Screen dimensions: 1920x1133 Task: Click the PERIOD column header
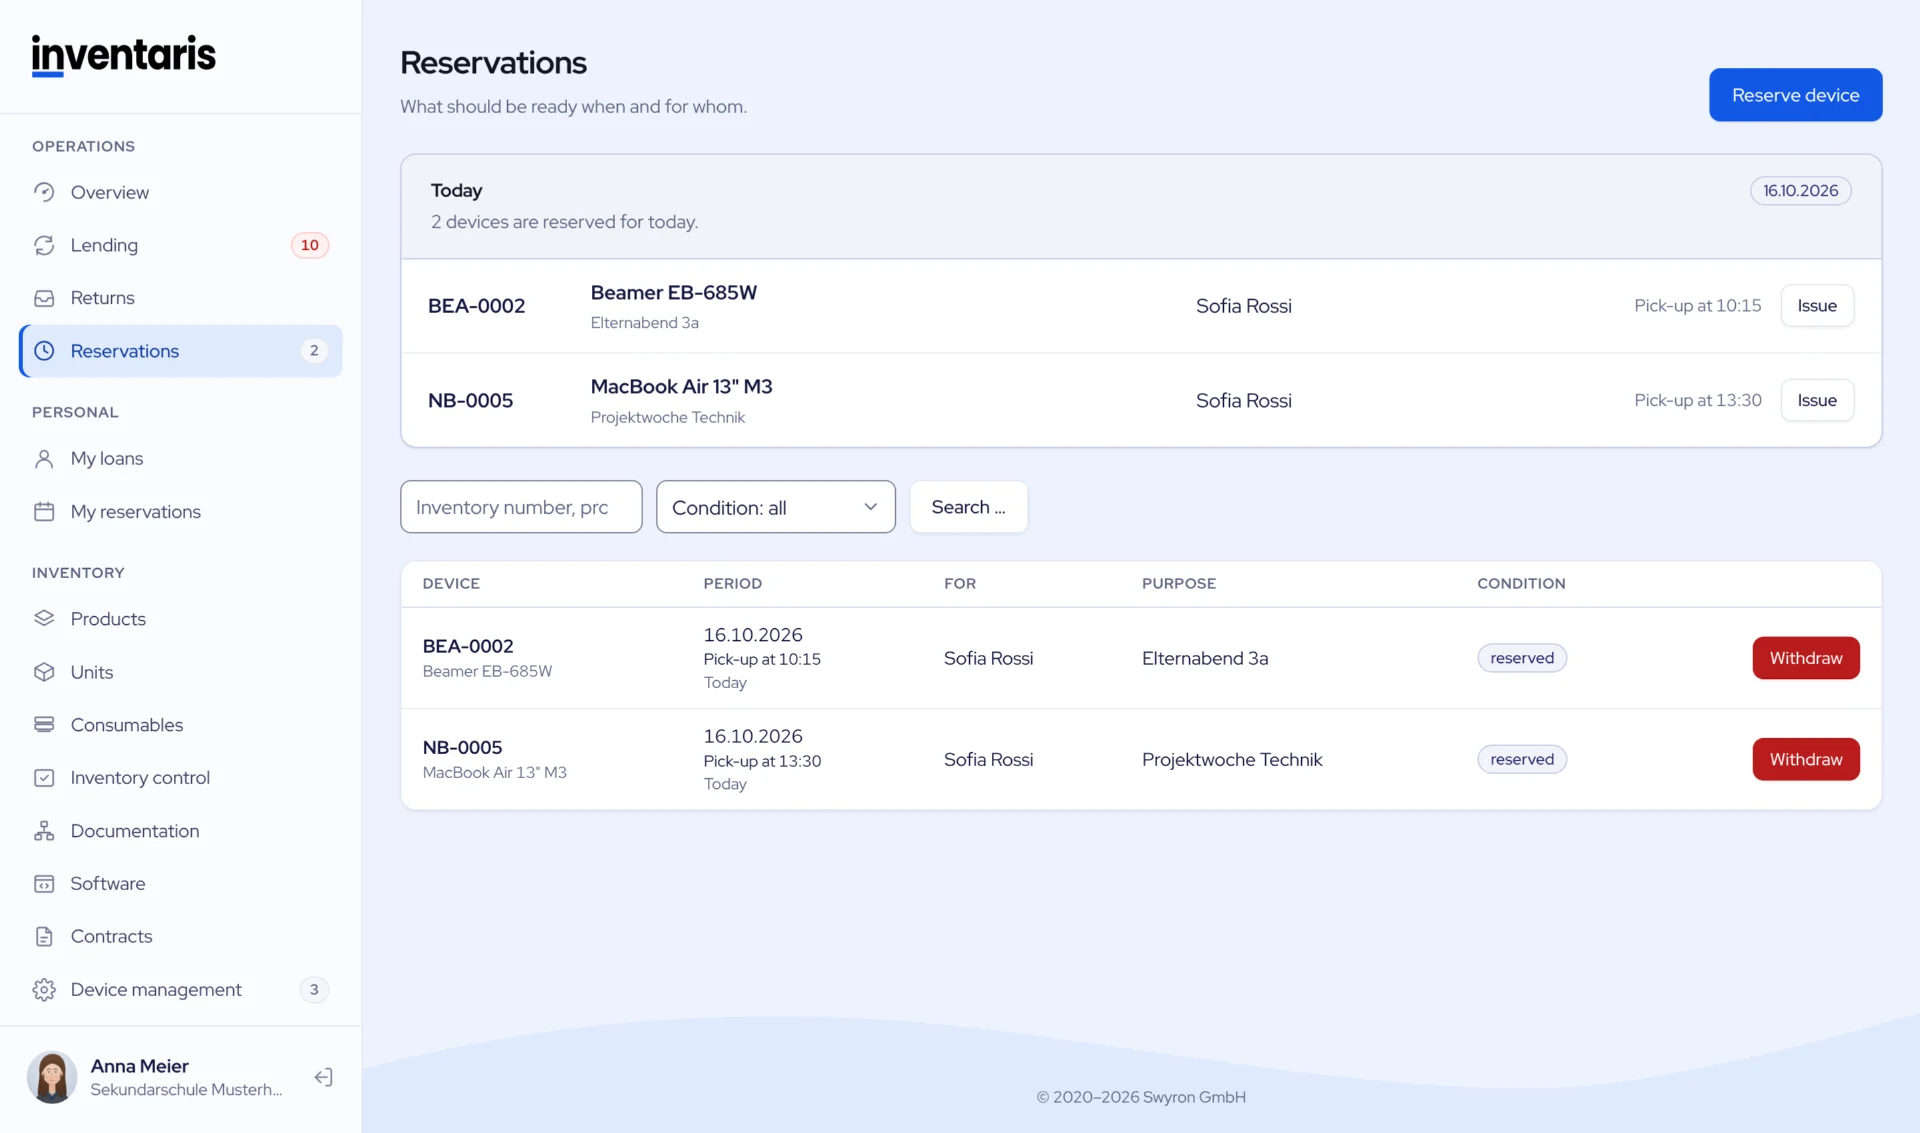pyautogui.click(x=732, y=583)
